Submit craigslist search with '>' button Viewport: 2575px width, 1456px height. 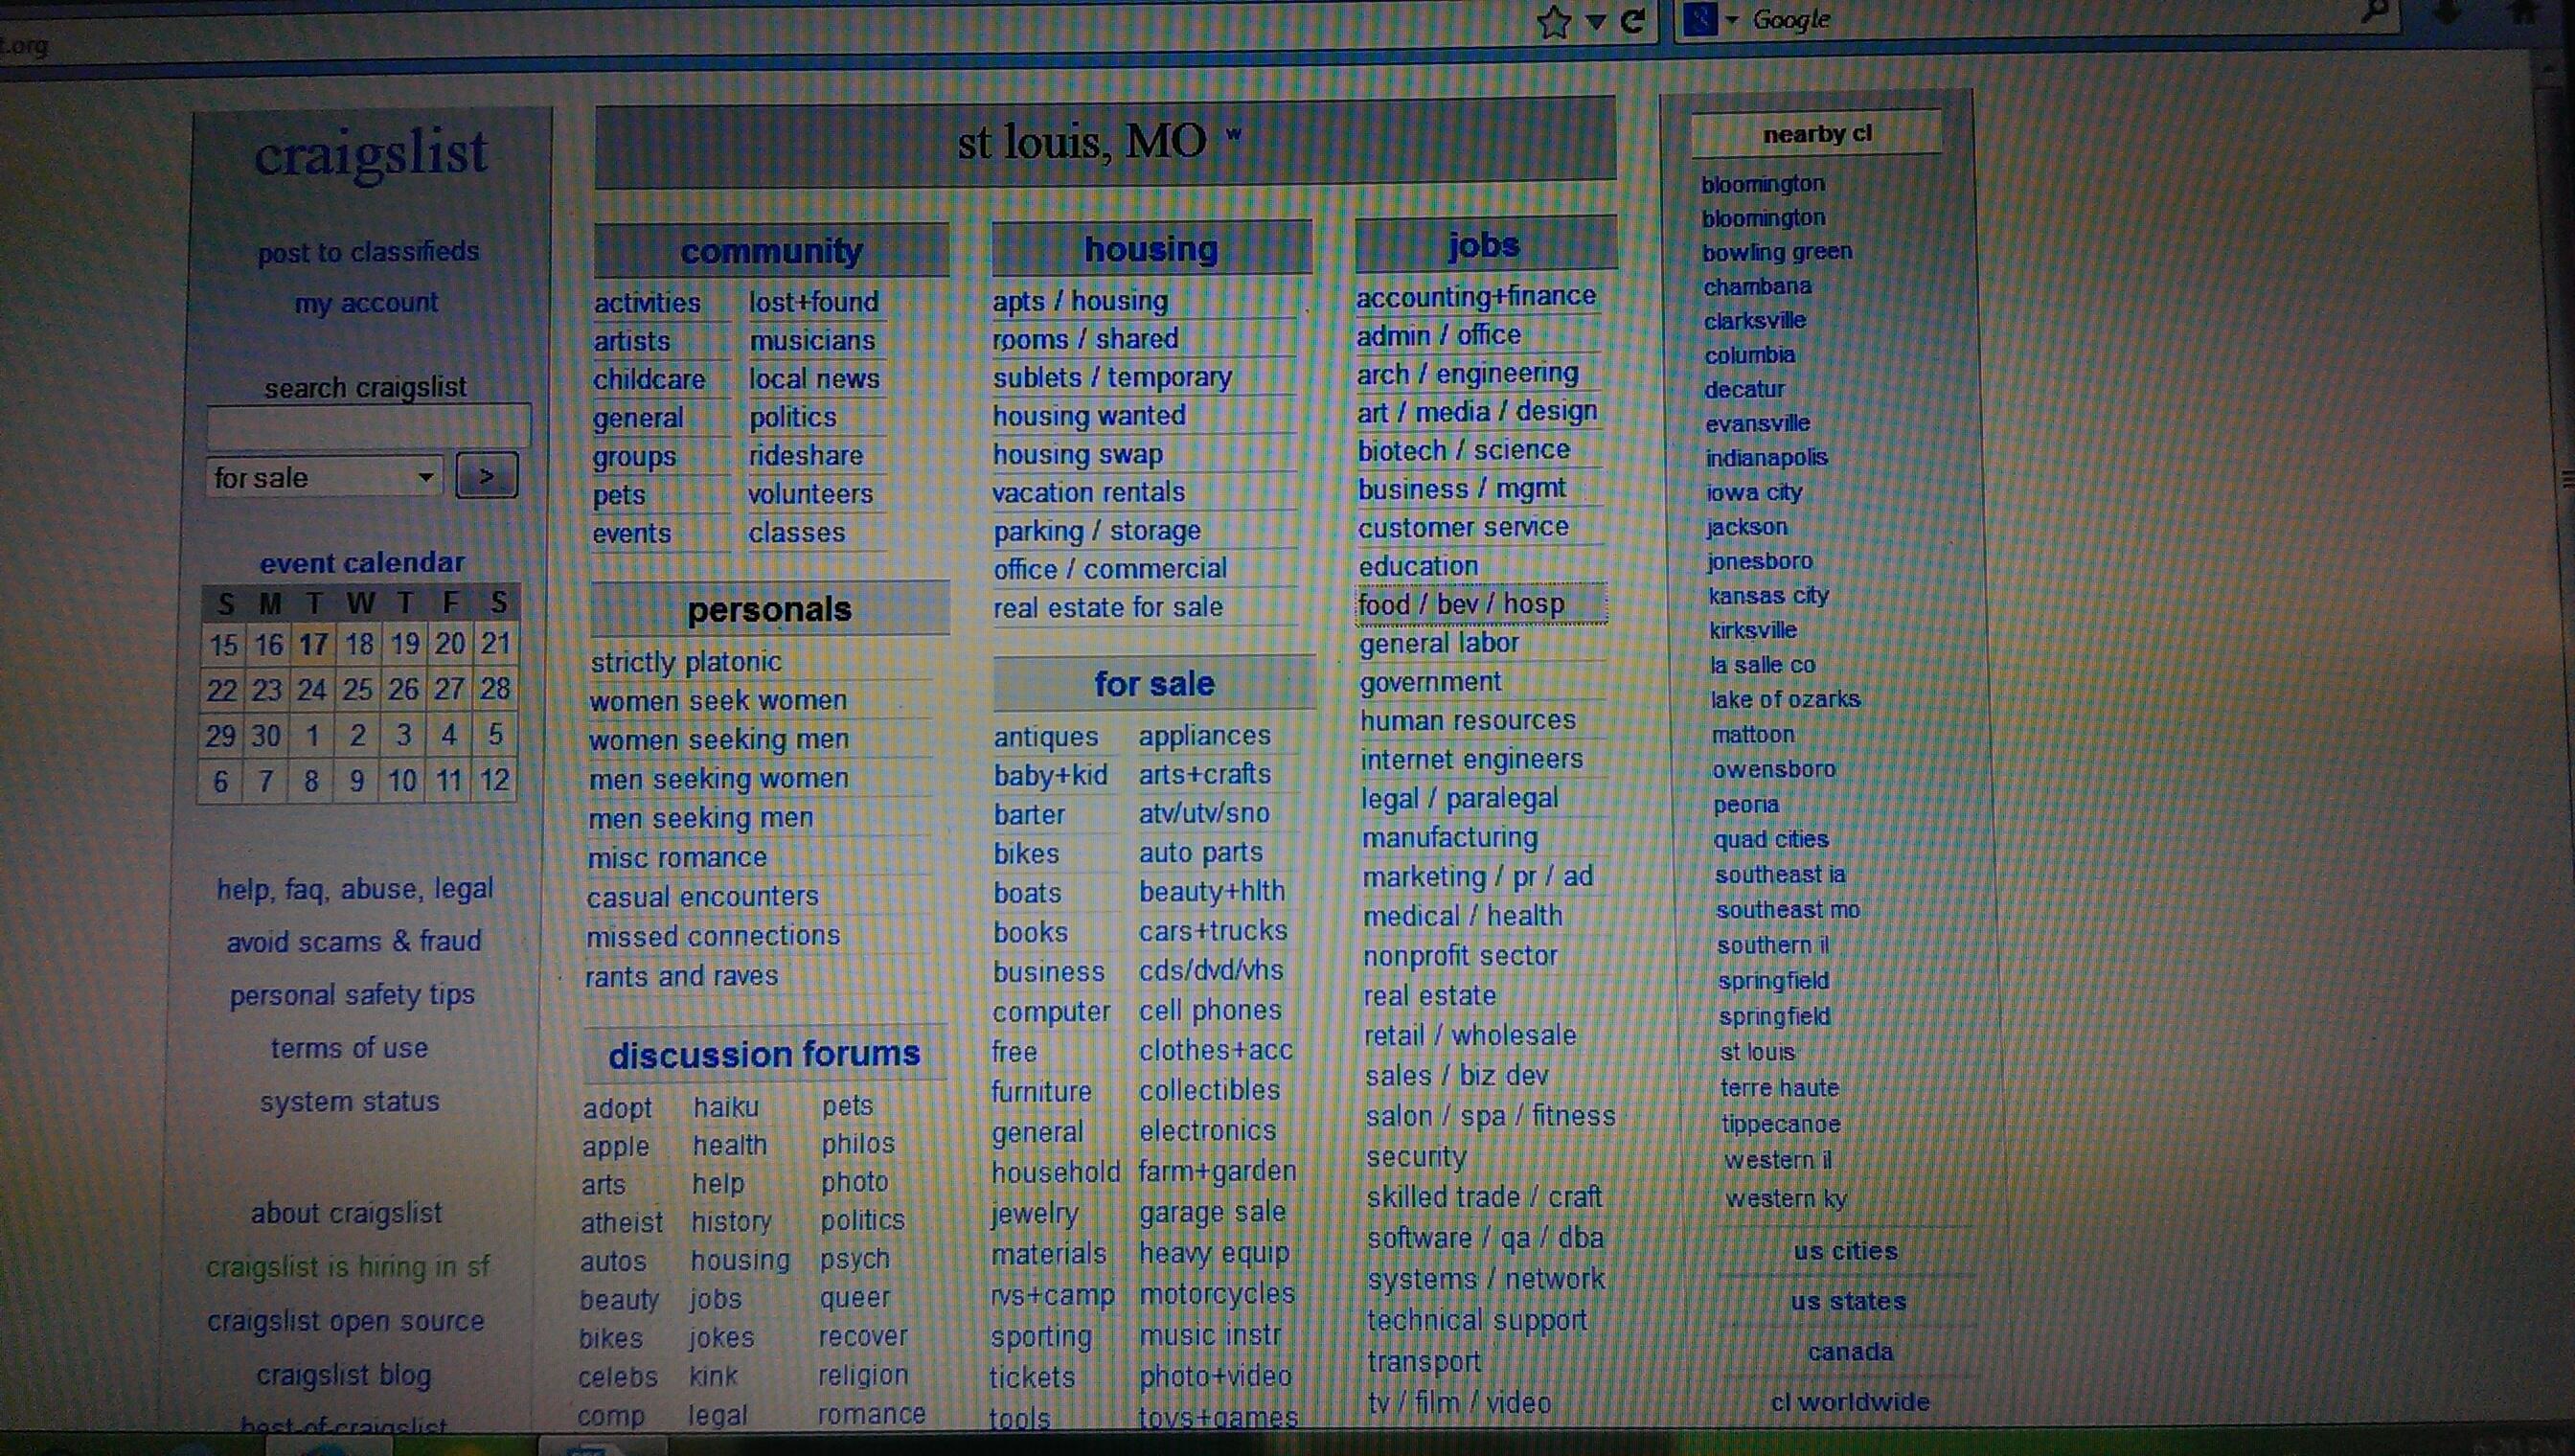pyautogui.click(x=486, y=475)
